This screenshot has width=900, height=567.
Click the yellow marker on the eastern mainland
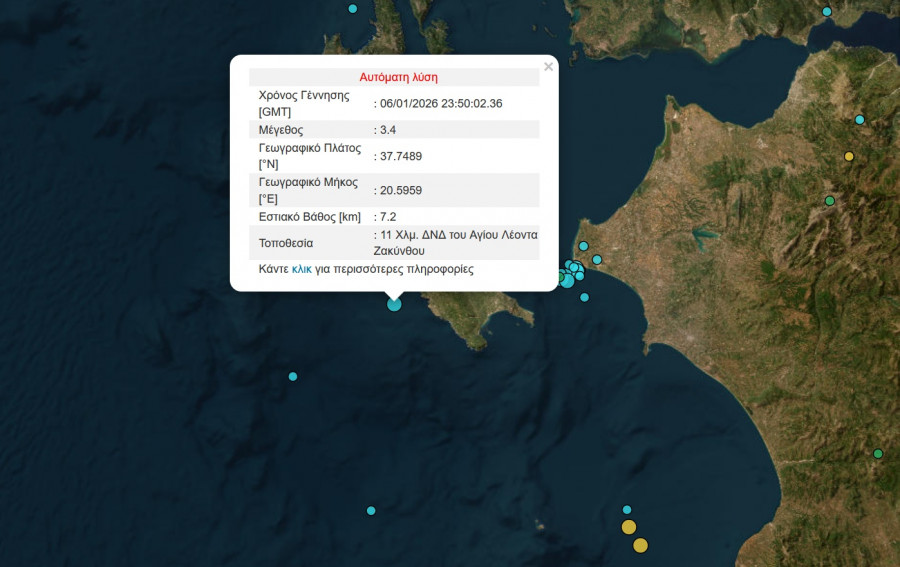coord(849,156)
